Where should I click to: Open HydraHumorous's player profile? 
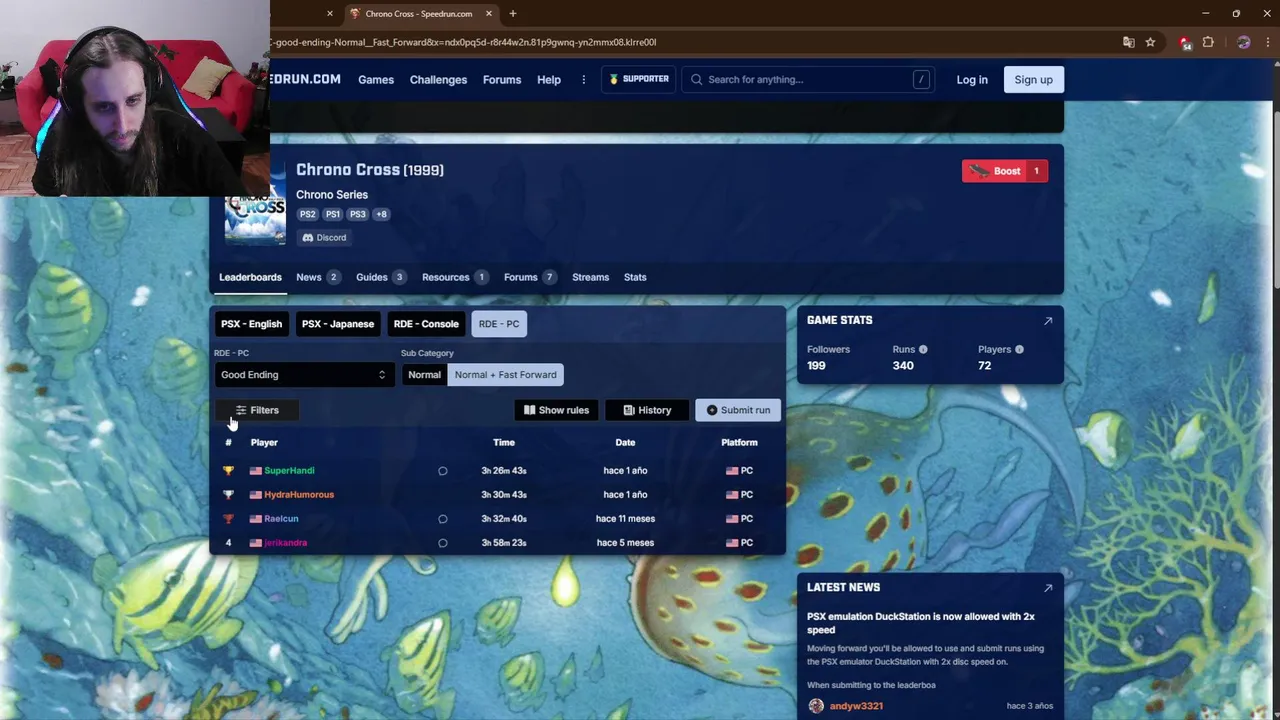pos(299,494)
